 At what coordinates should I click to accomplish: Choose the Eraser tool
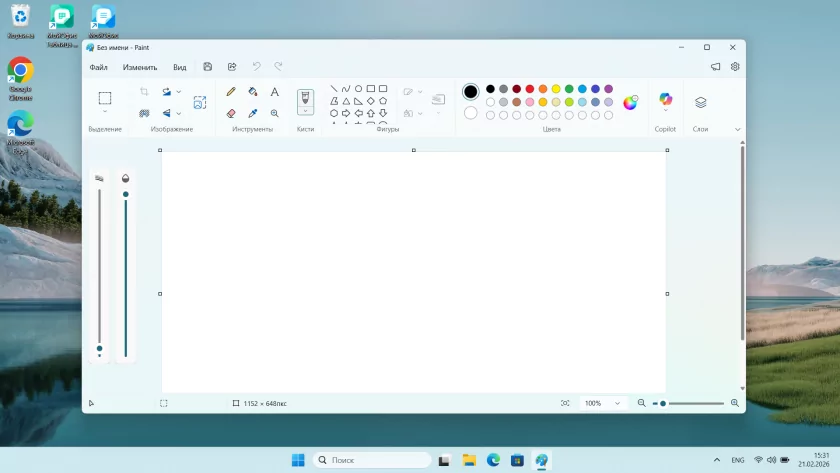coord(231,113)
